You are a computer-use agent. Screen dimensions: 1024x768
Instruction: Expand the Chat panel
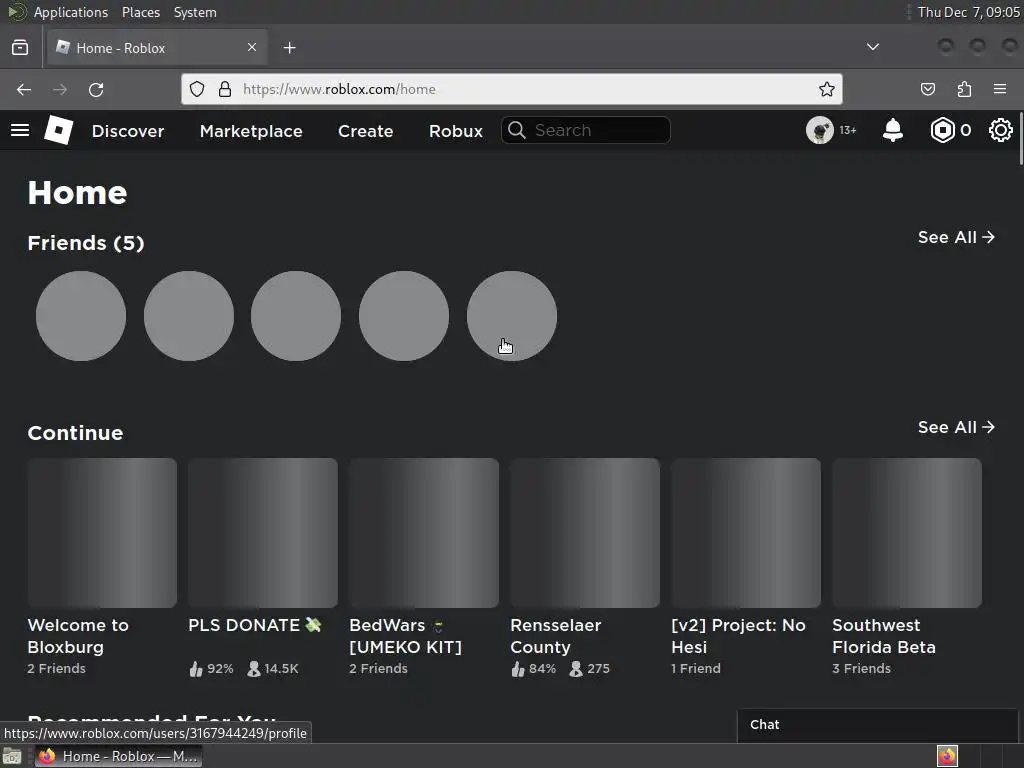tap(877, 725)
